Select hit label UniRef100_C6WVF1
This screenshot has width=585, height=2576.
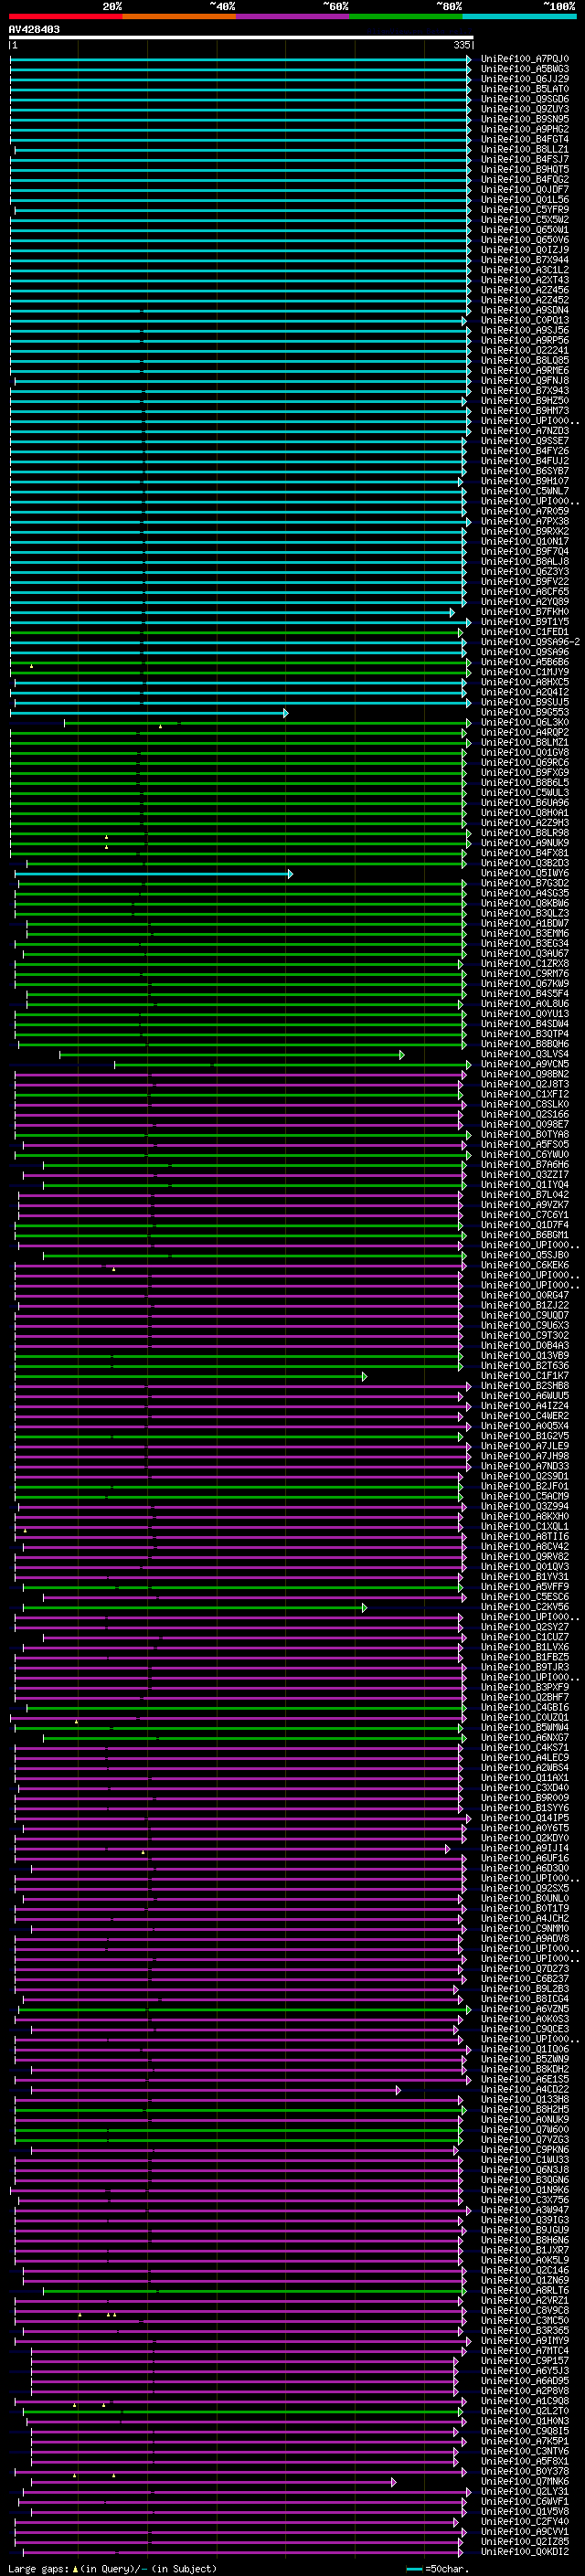525,2501
